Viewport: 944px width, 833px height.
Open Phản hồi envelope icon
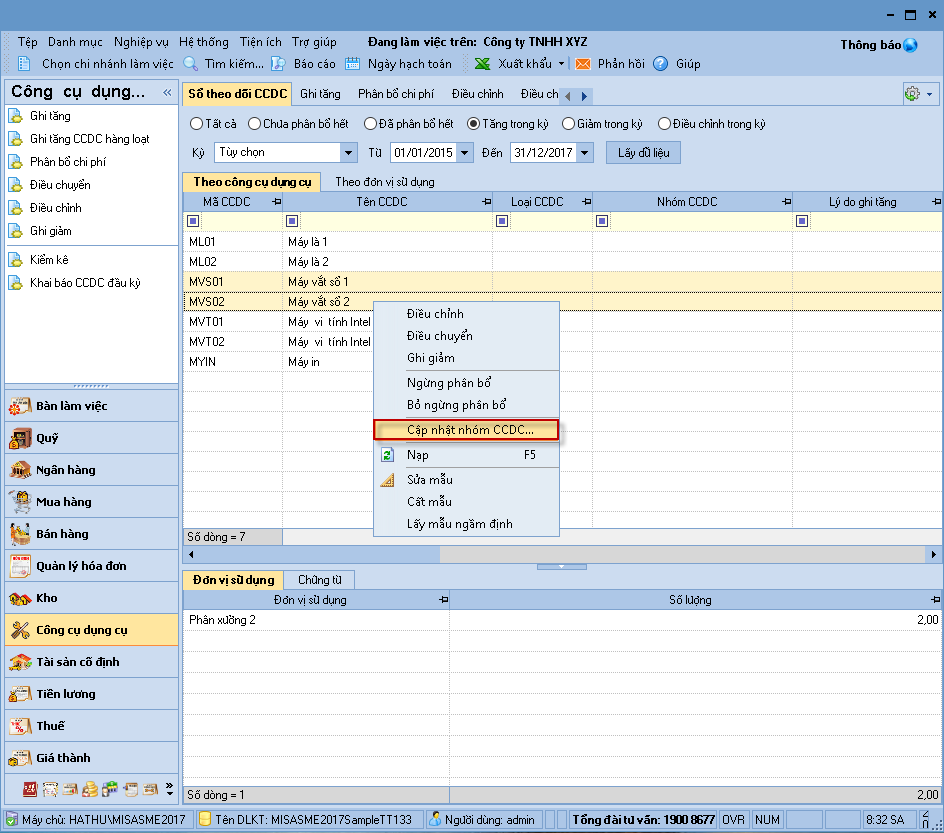[x=583, y=64]
